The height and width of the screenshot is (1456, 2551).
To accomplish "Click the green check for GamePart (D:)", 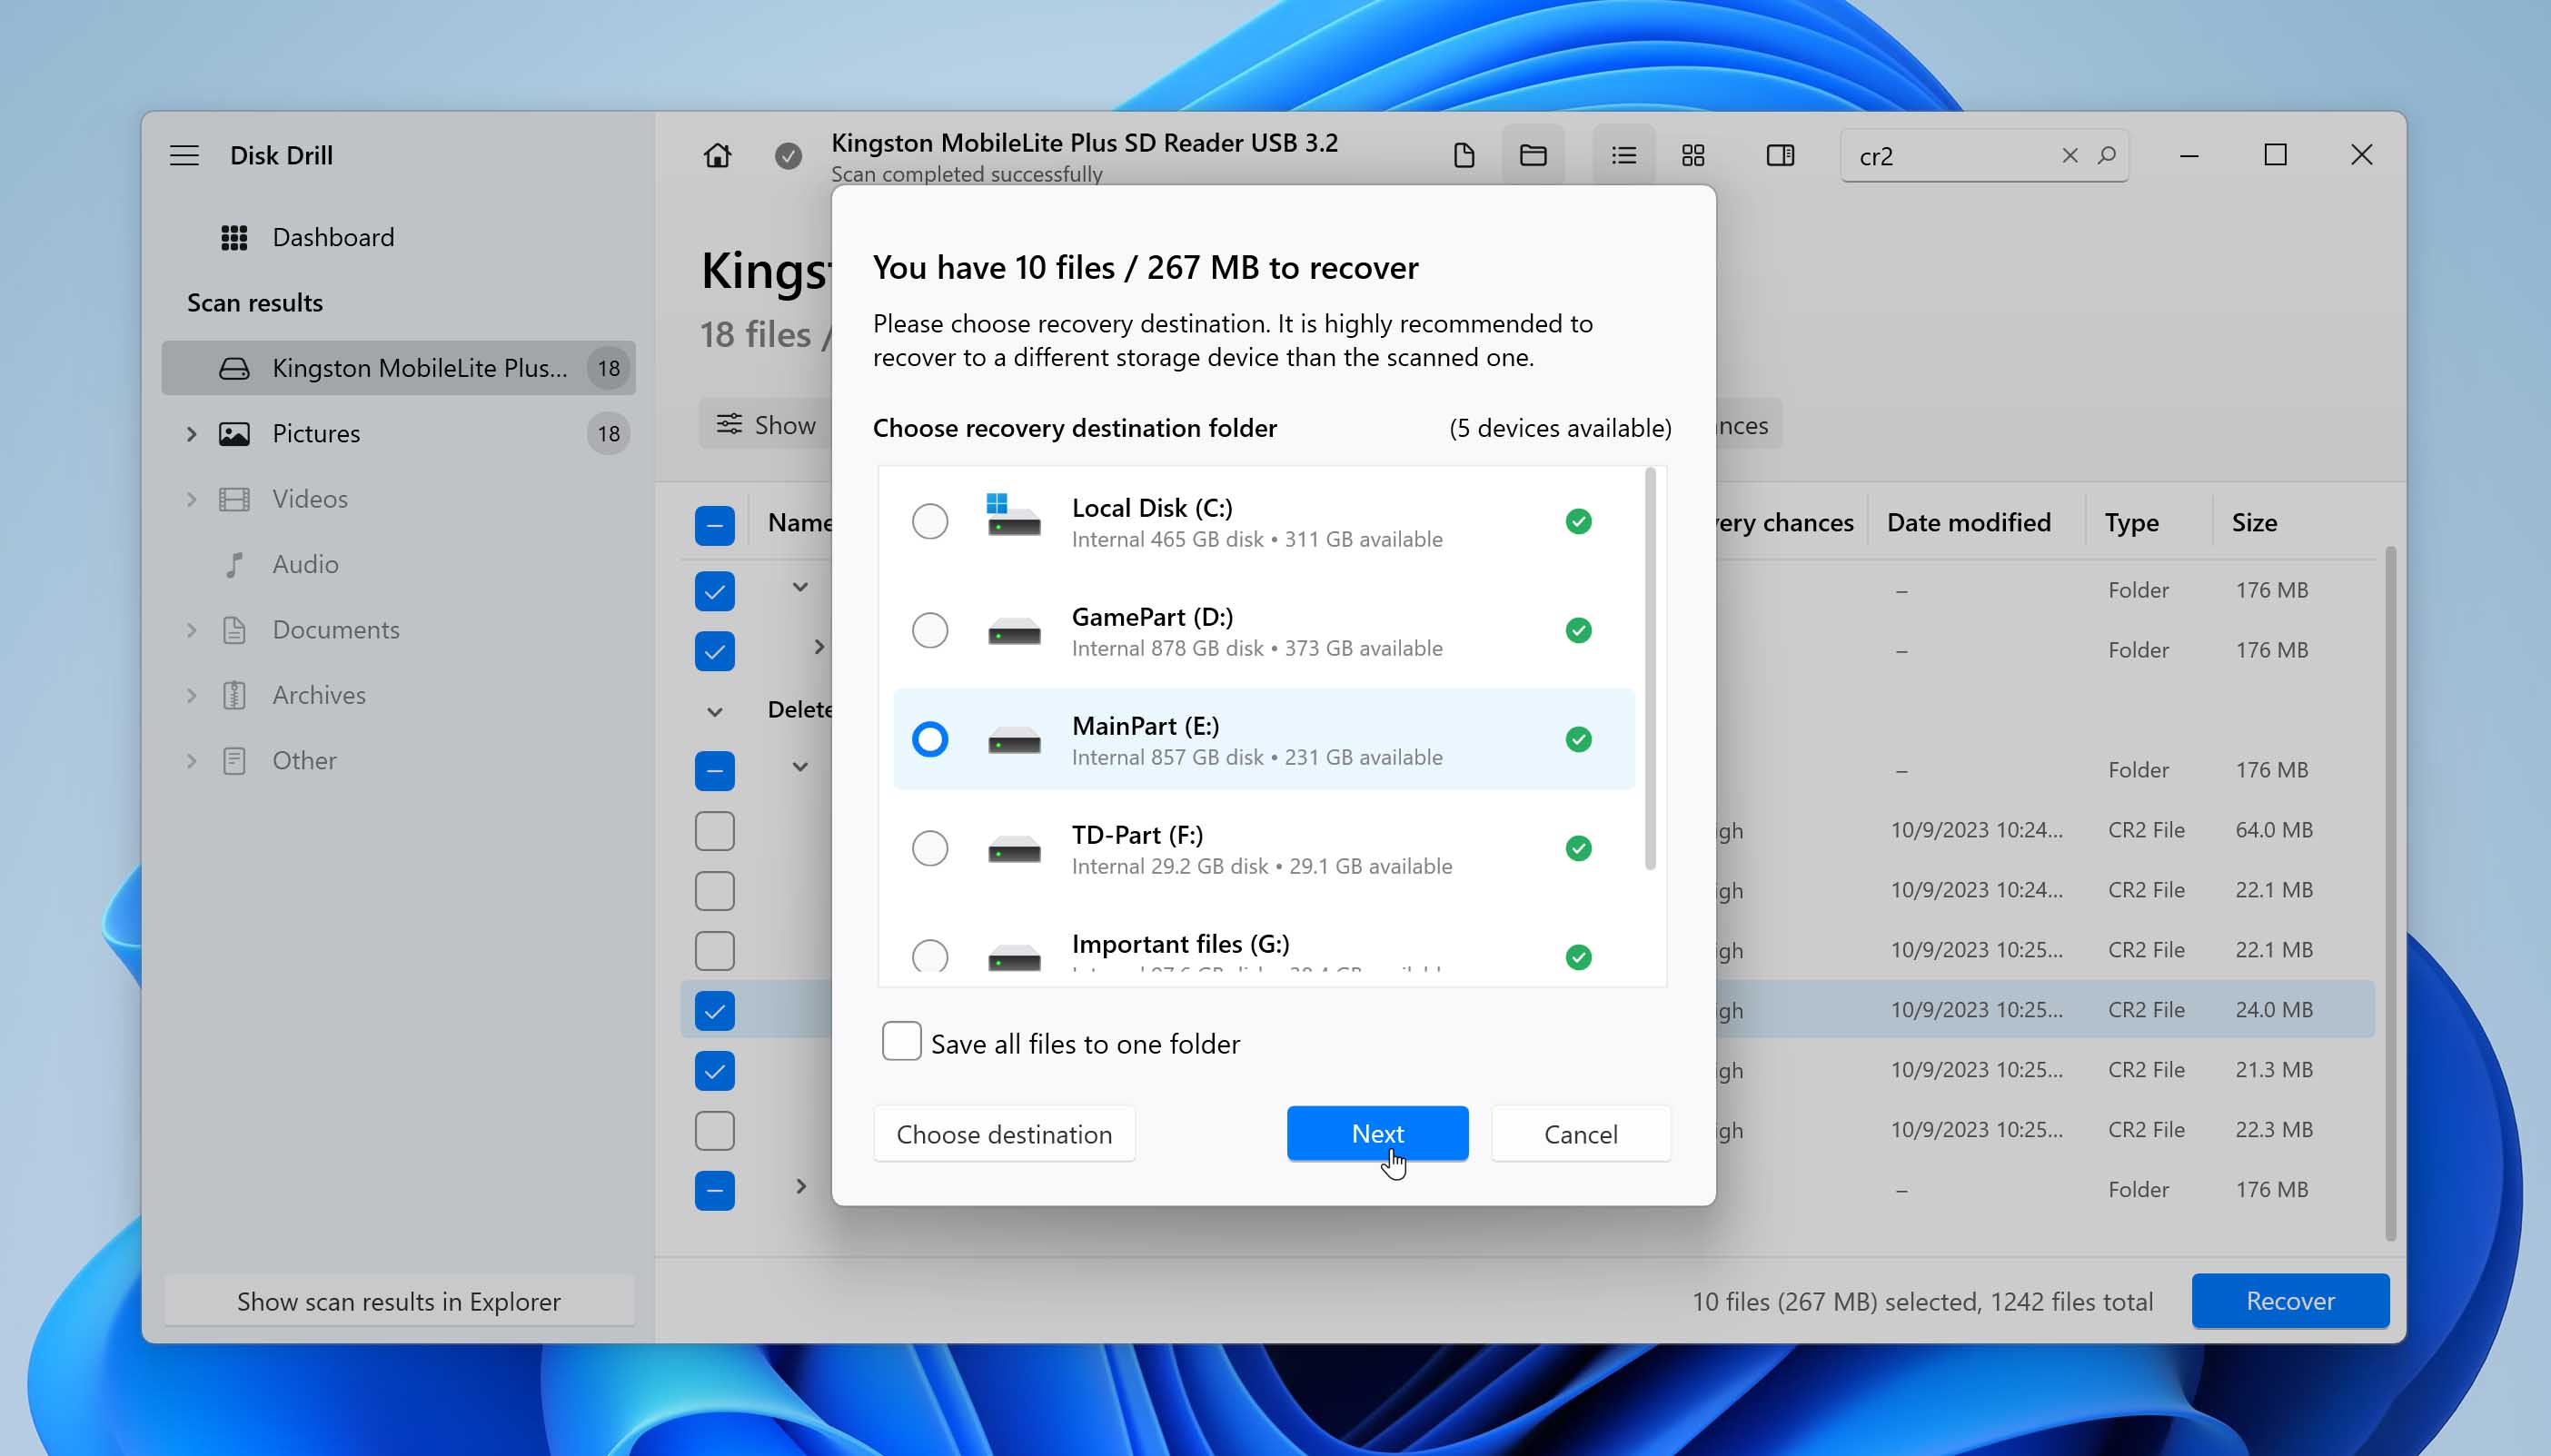I will coord(1578,630).
